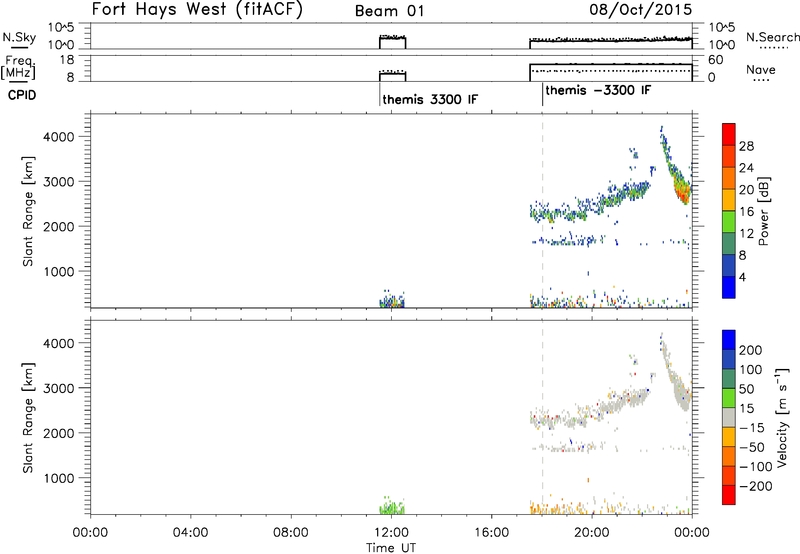The image size is (800, 554).
Task: Click the 'Time UT' axis title
Action: (x=391, y=547)
